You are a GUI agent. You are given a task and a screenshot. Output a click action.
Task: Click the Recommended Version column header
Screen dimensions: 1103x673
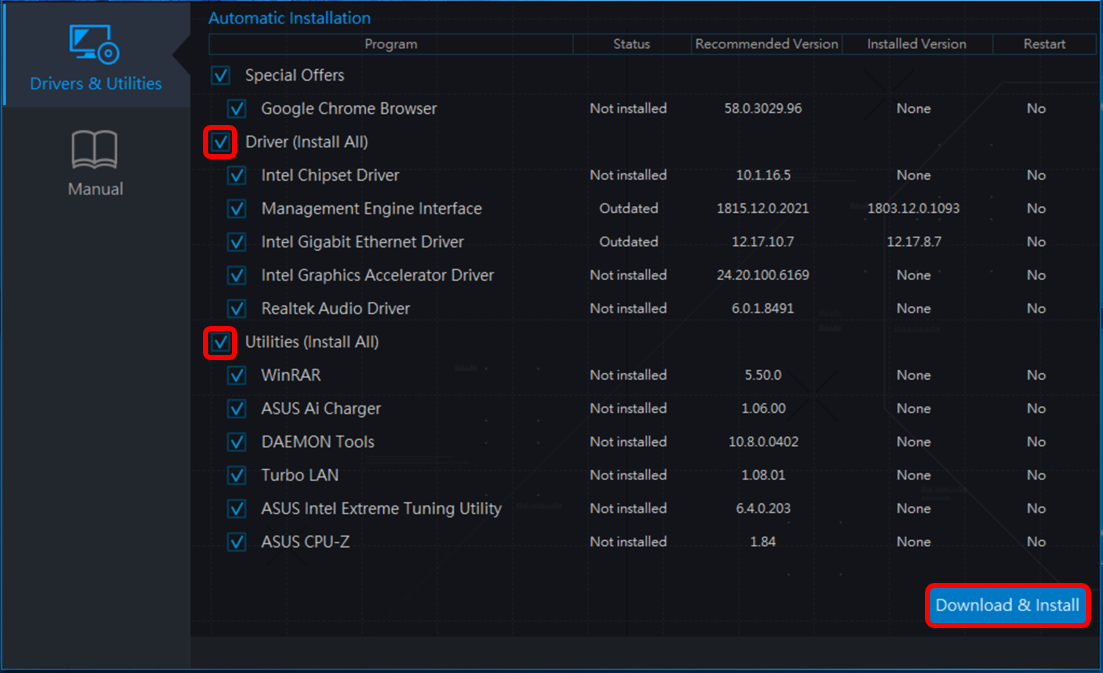coord(767,44)
